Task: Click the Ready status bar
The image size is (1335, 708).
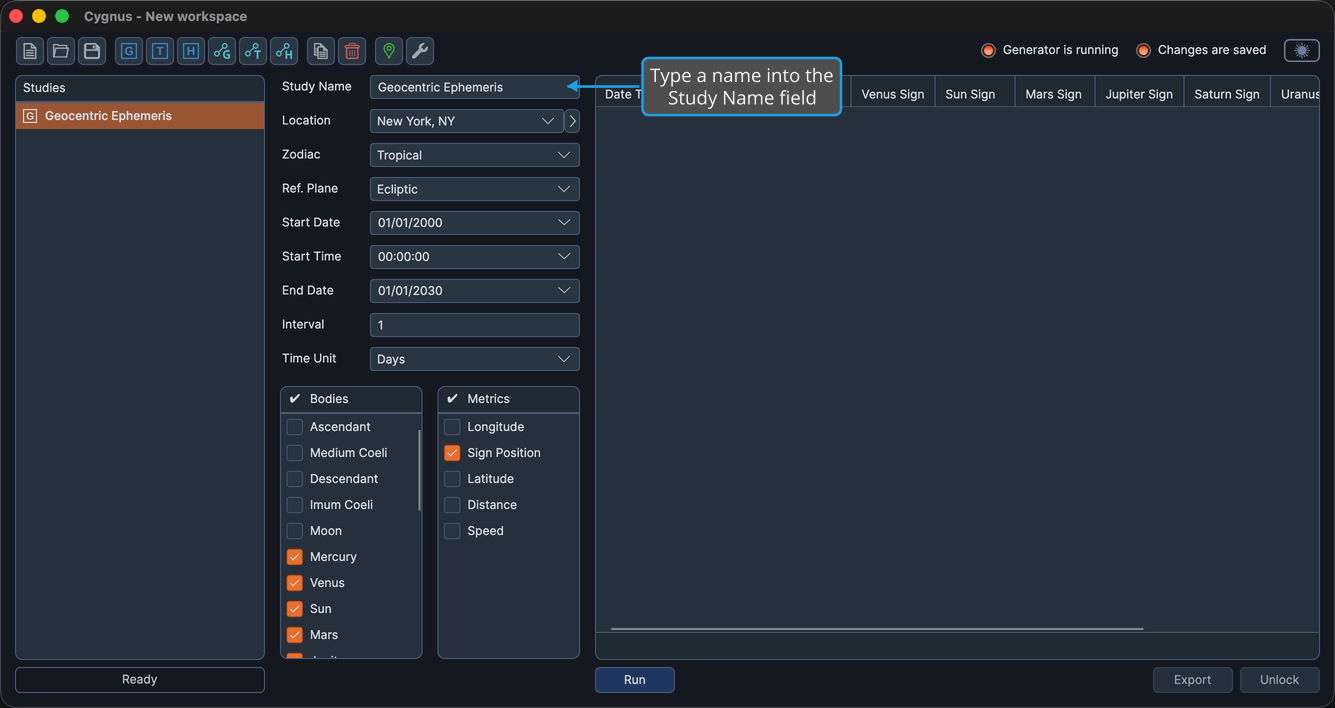Action: click(x=140, y=680)
